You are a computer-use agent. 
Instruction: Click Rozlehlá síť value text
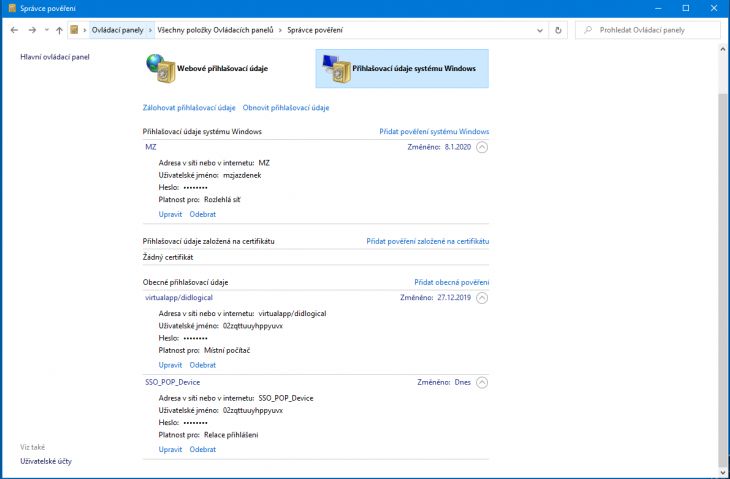click(222, 200)
